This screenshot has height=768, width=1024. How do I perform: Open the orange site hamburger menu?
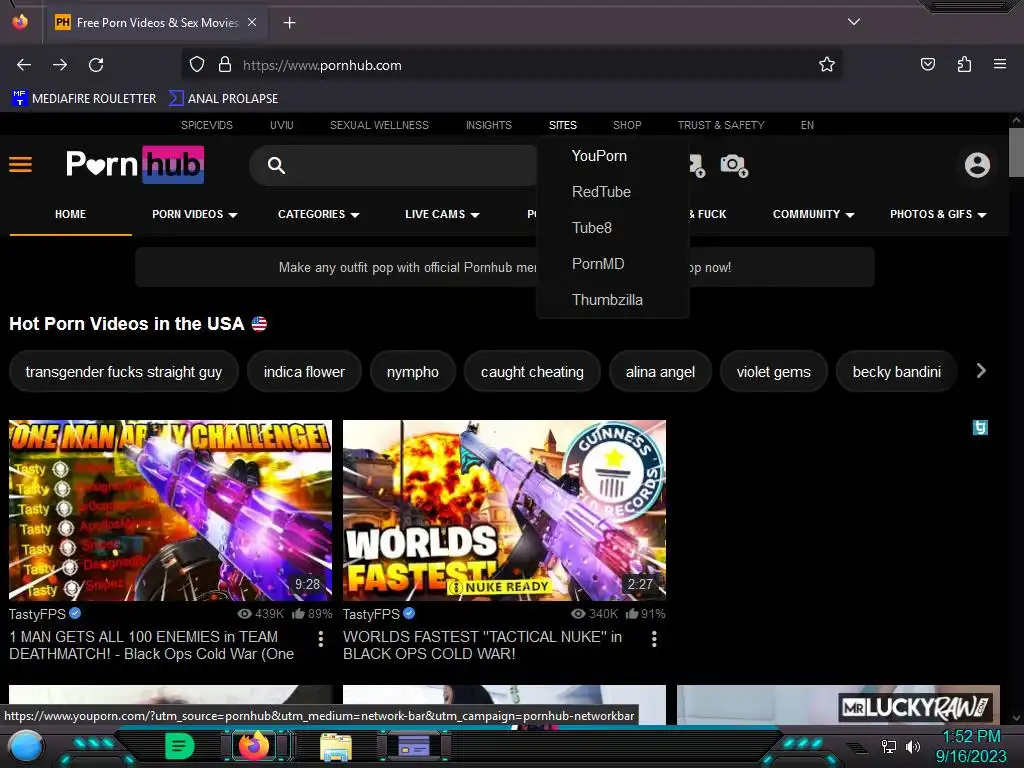tap(20, 165)
